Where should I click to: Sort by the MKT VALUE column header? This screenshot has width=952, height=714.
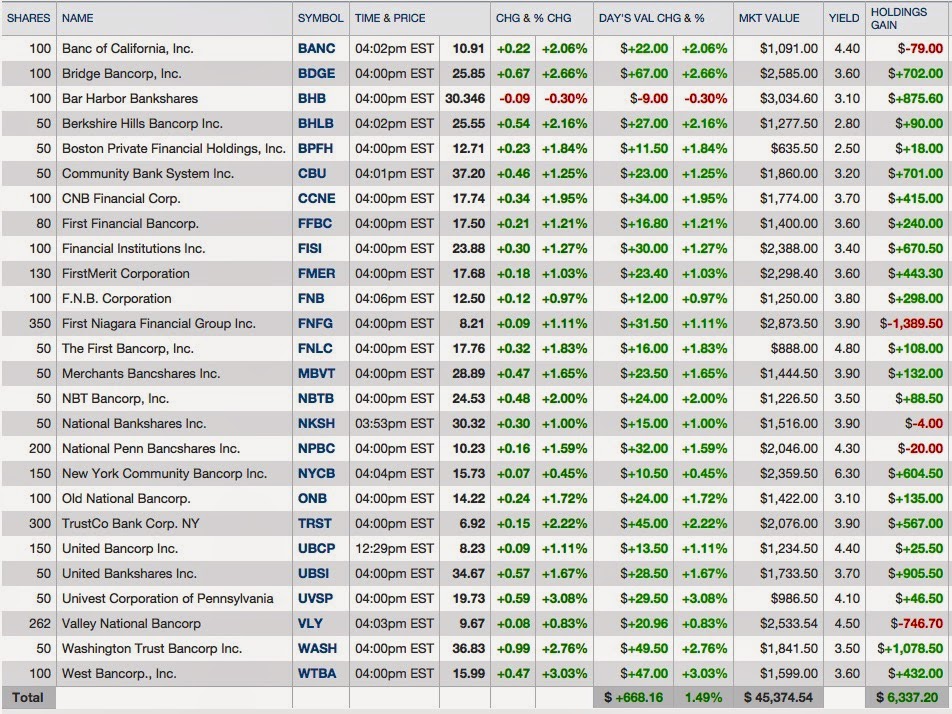pos(769,18)
